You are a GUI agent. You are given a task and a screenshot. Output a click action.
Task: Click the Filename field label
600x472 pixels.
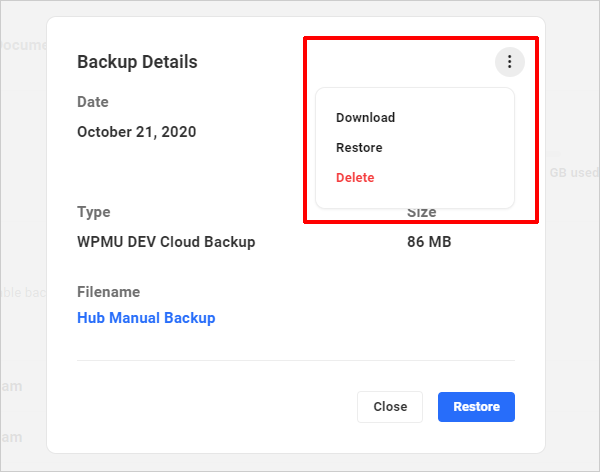click(x=108, y=292)
